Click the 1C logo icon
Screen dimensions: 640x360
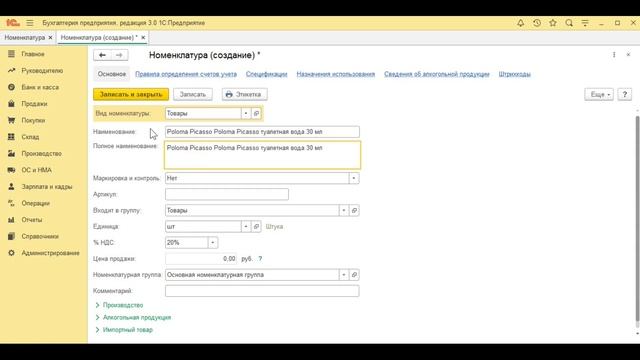[x=13, y=23]
